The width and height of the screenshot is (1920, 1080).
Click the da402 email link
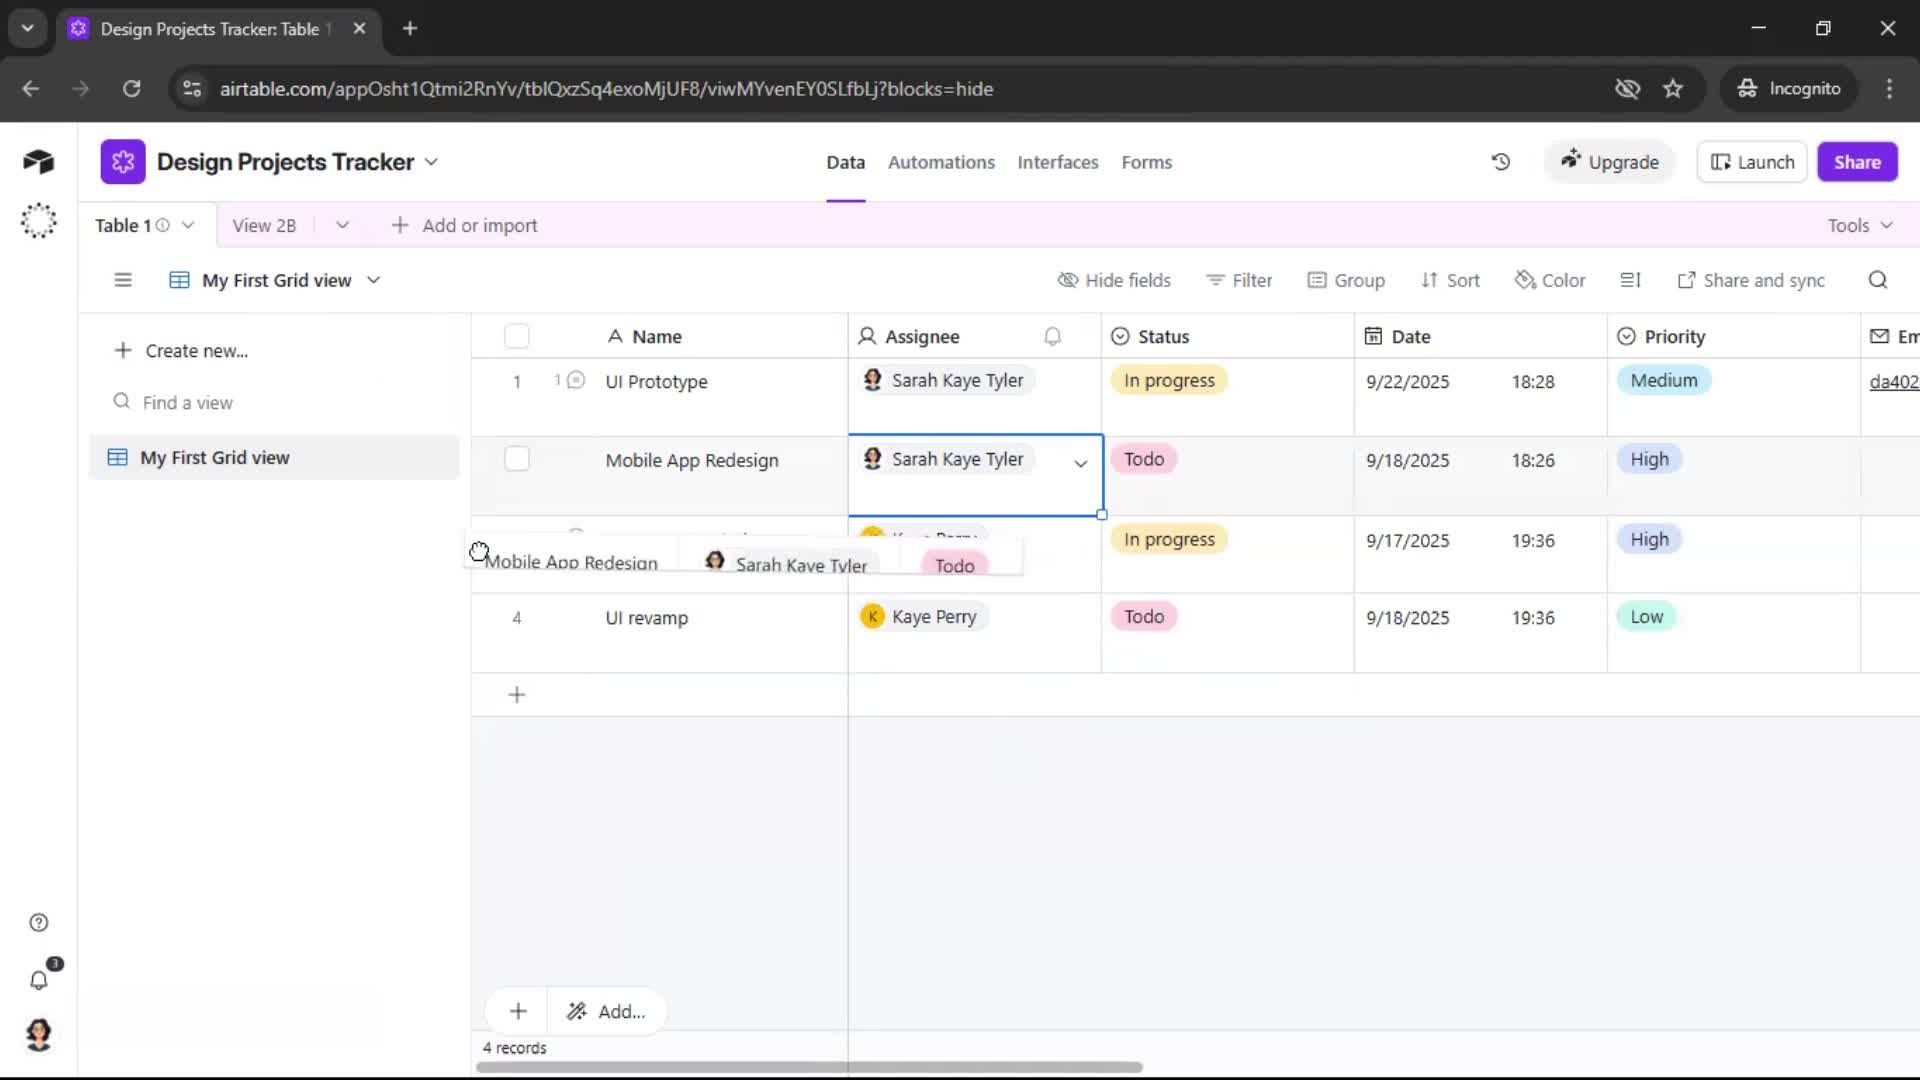point(1894,382)
